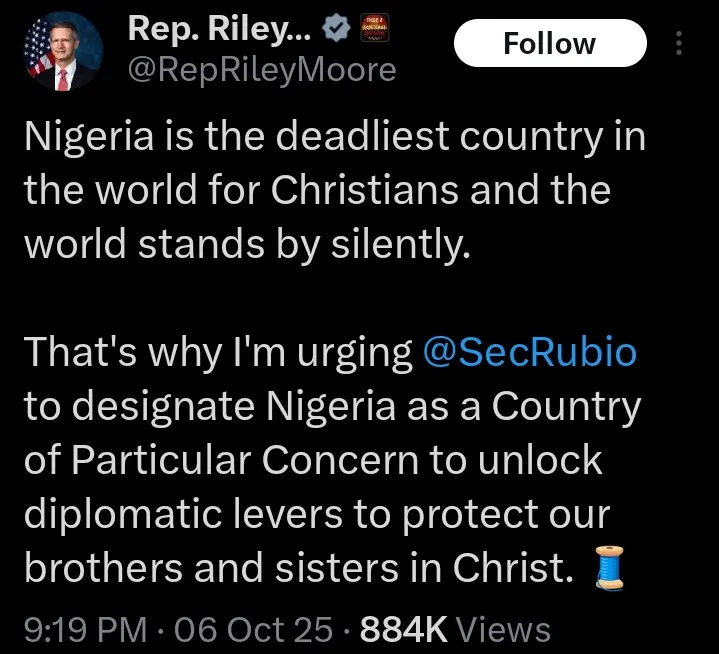Click the text "the world for Christians and the"
The image size is (719, 654).
tap(317, 191)
